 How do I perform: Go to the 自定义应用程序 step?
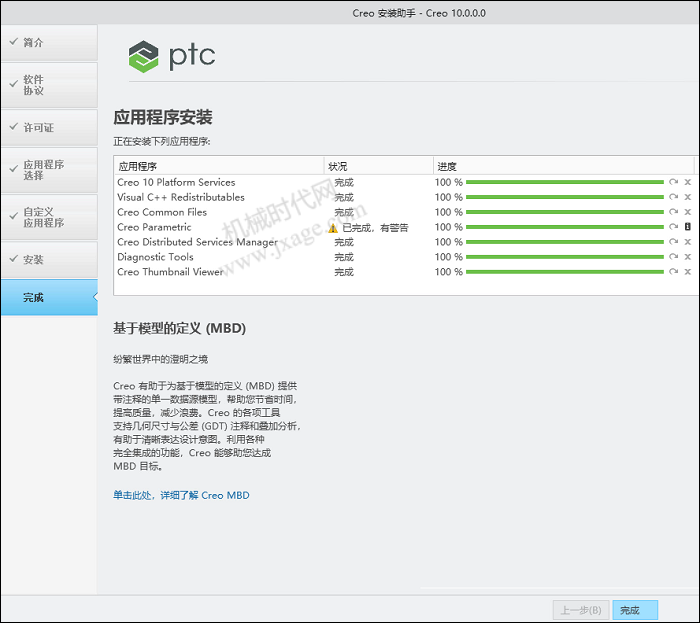pyautogui.click(x=49, y=217)
